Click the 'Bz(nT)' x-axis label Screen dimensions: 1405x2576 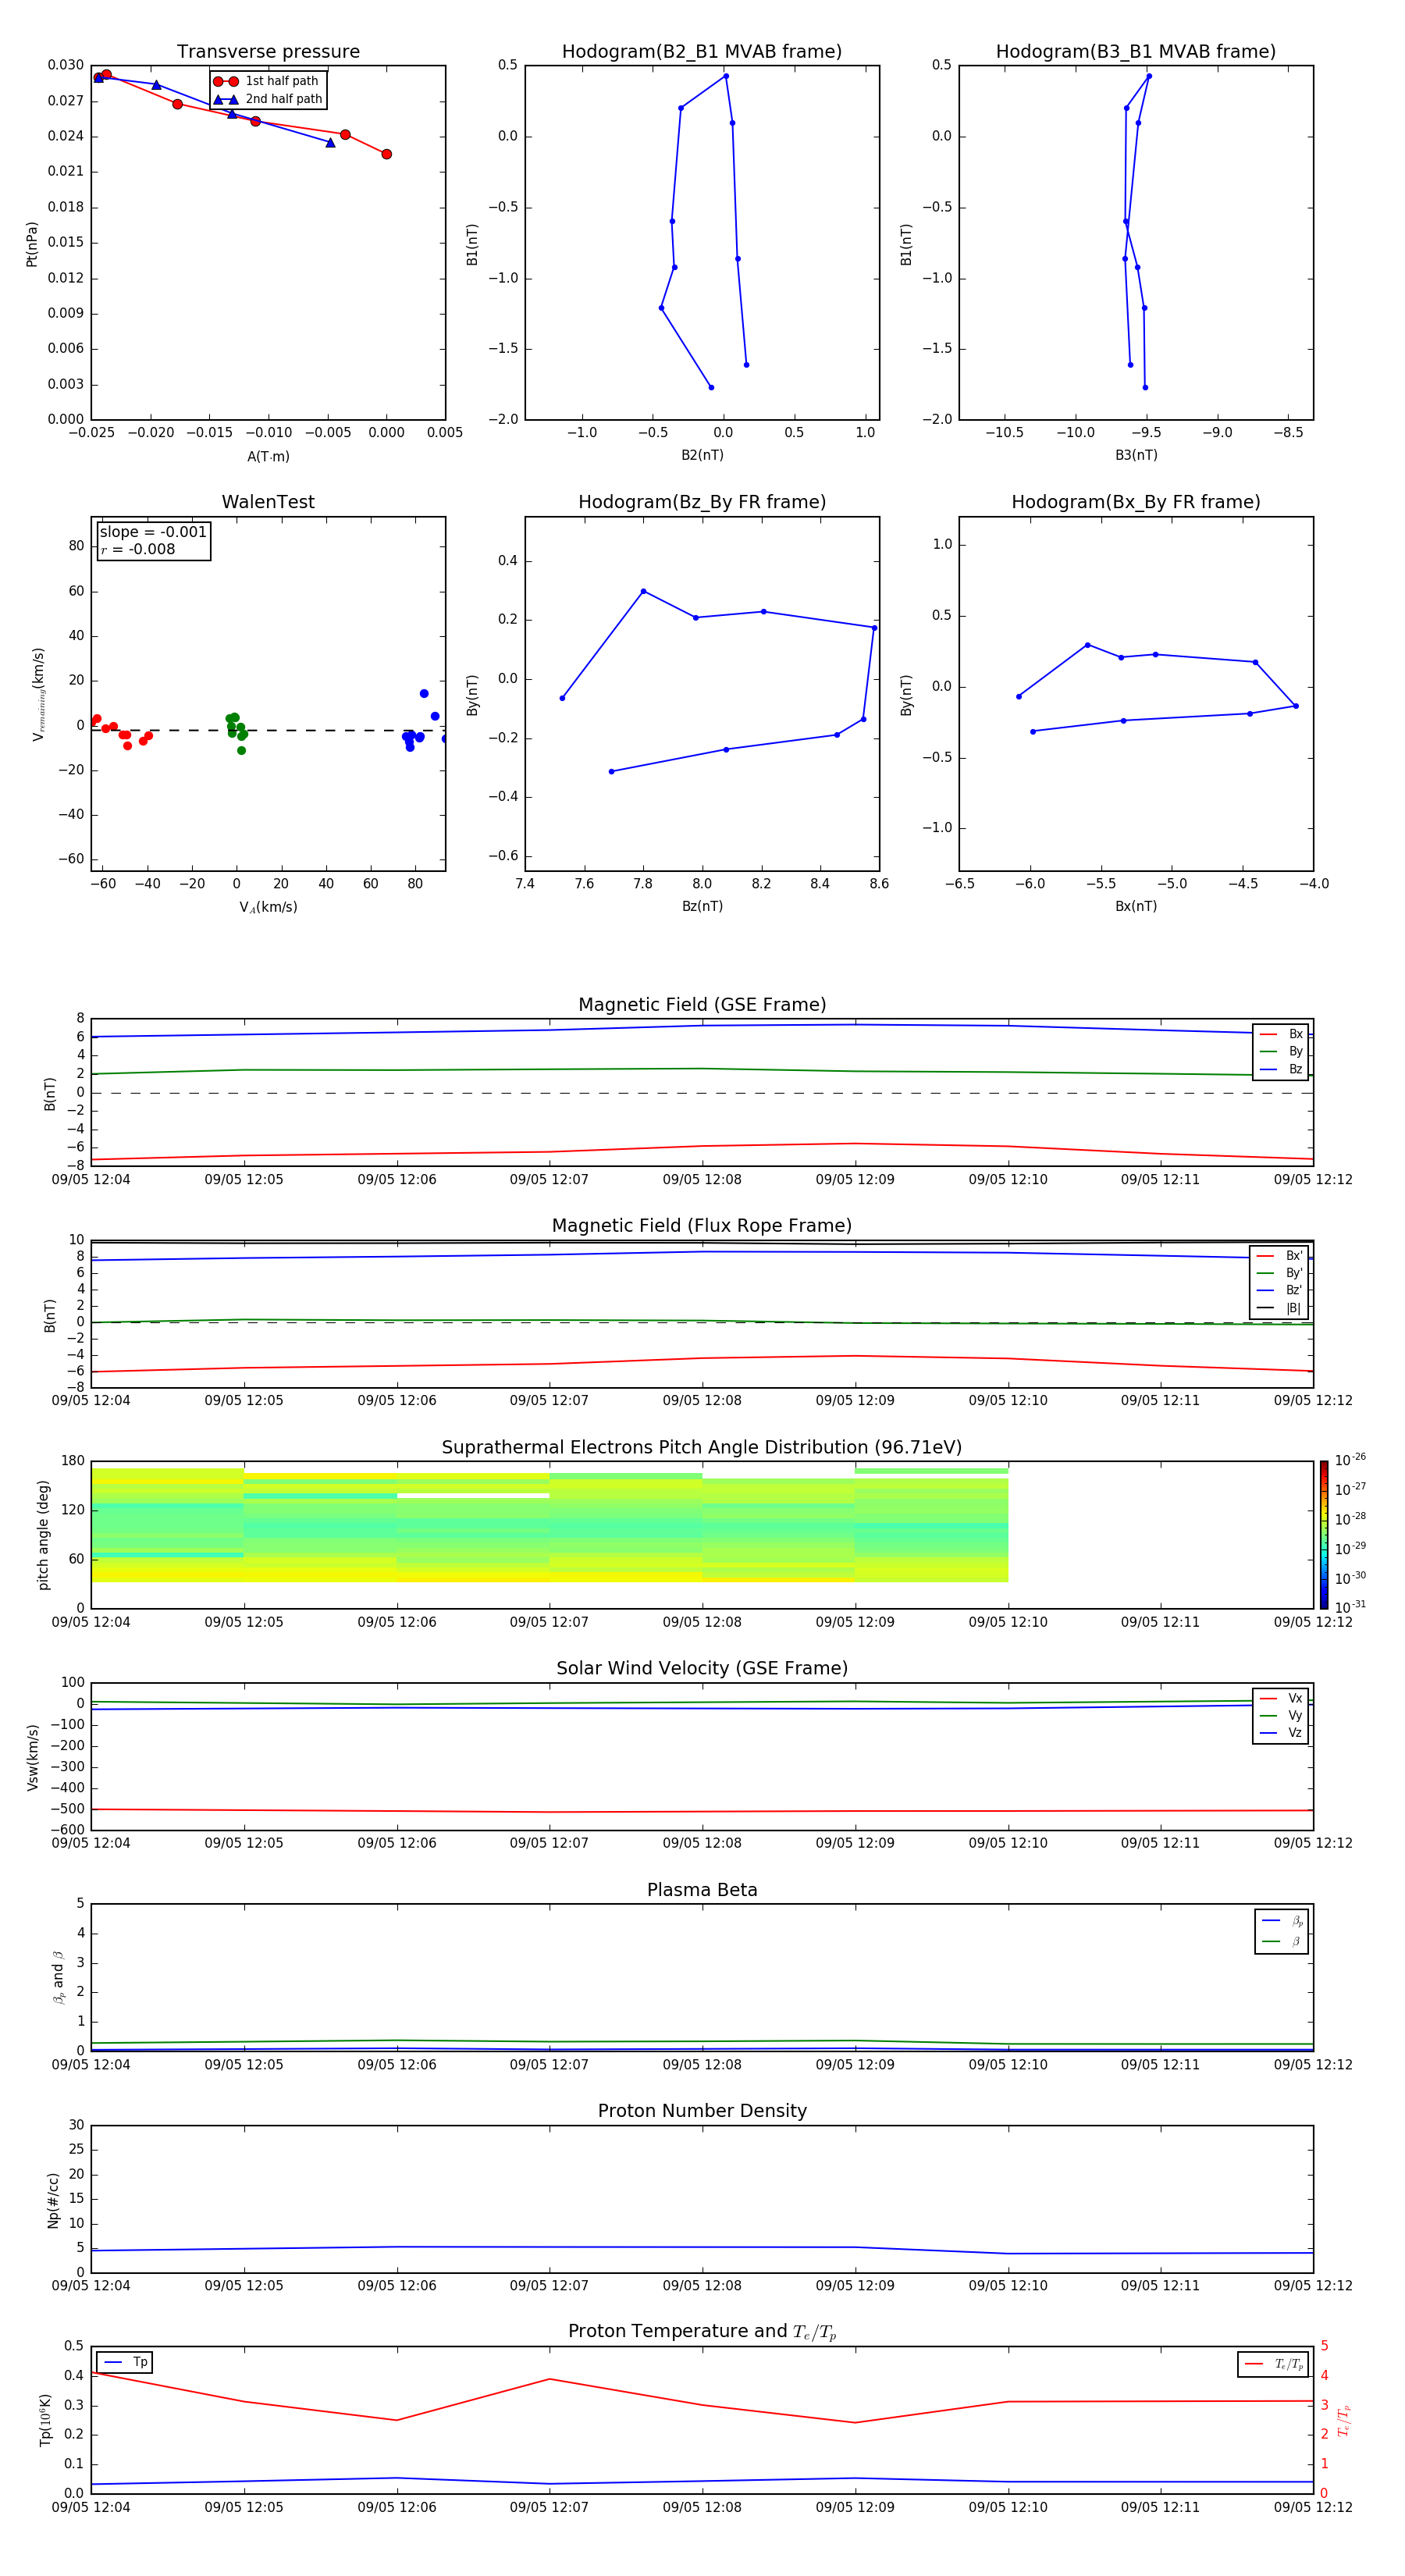coord(702,906)
